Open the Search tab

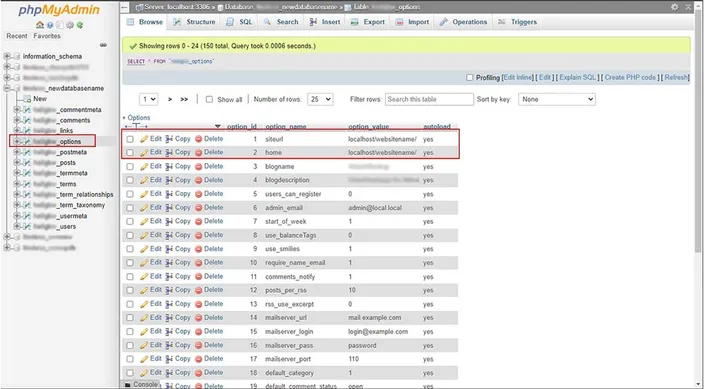coord(282,22)
